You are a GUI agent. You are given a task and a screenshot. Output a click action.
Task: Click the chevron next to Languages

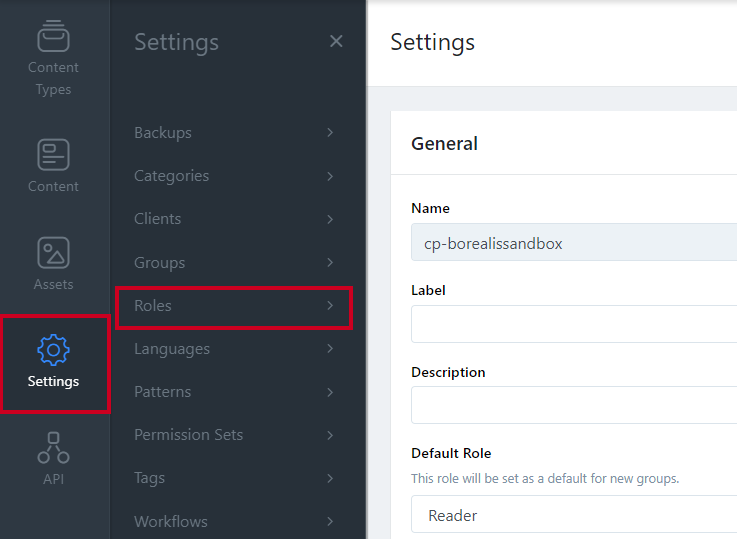(330, 349)
